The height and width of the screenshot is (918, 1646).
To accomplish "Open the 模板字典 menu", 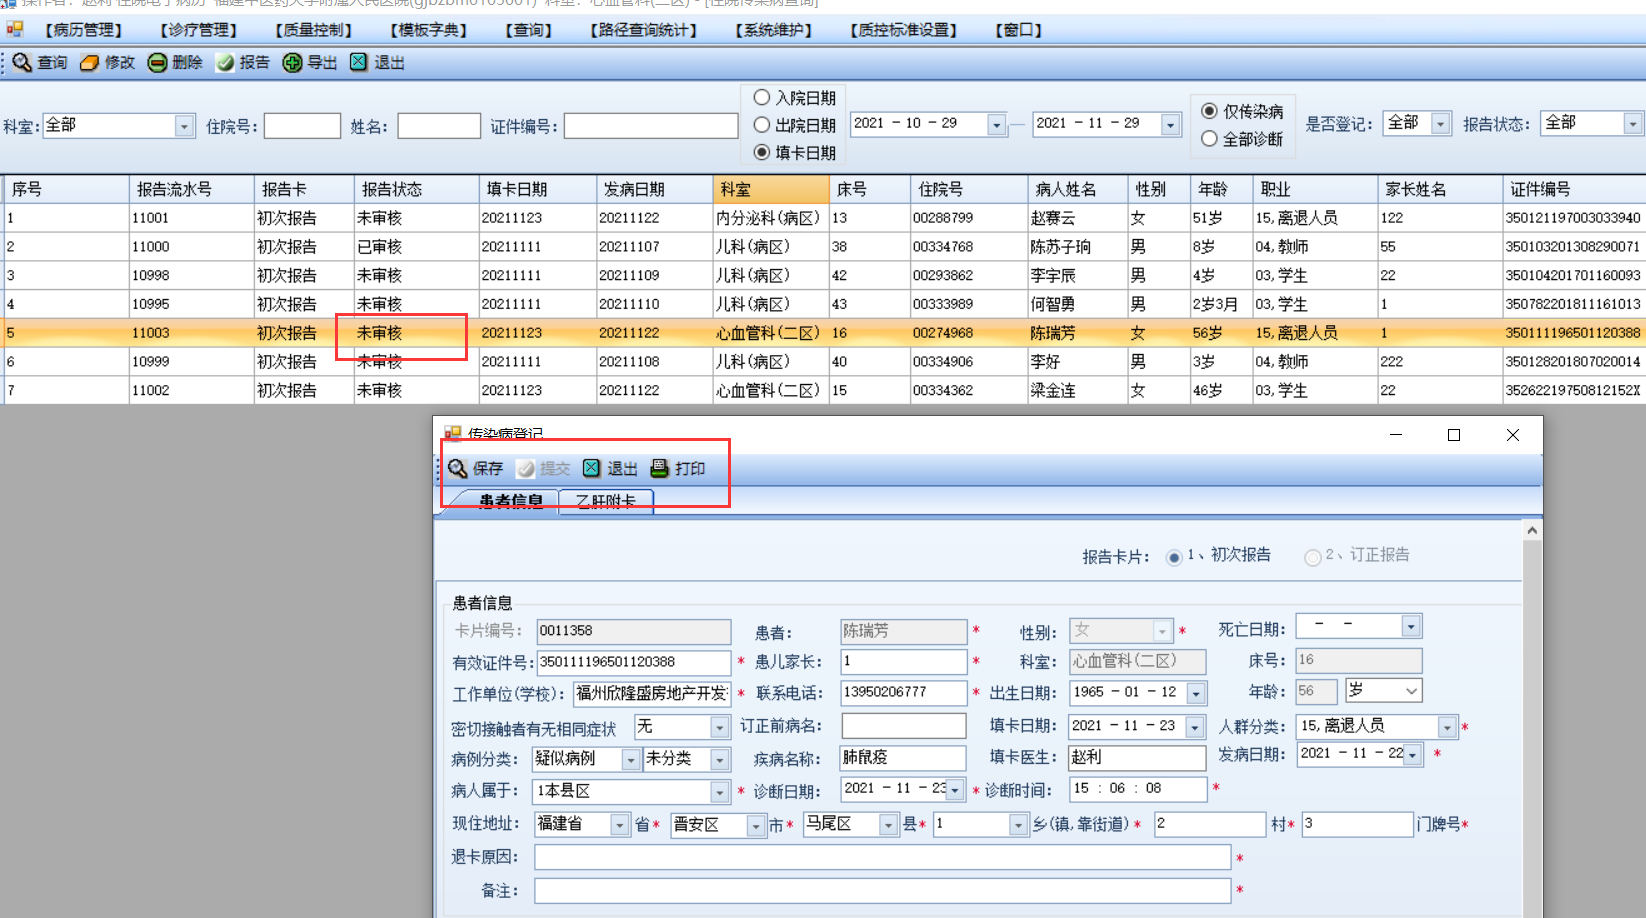I will [429, 30].
